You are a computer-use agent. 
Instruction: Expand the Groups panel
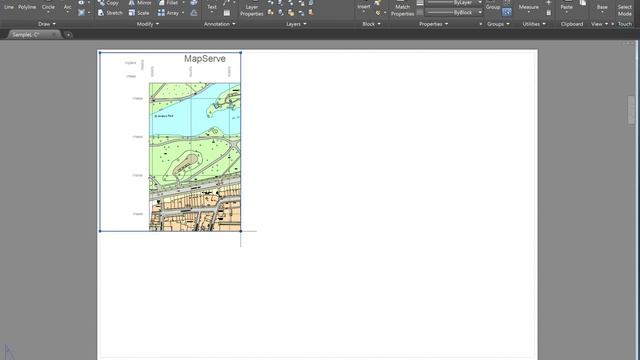point(498,24)
